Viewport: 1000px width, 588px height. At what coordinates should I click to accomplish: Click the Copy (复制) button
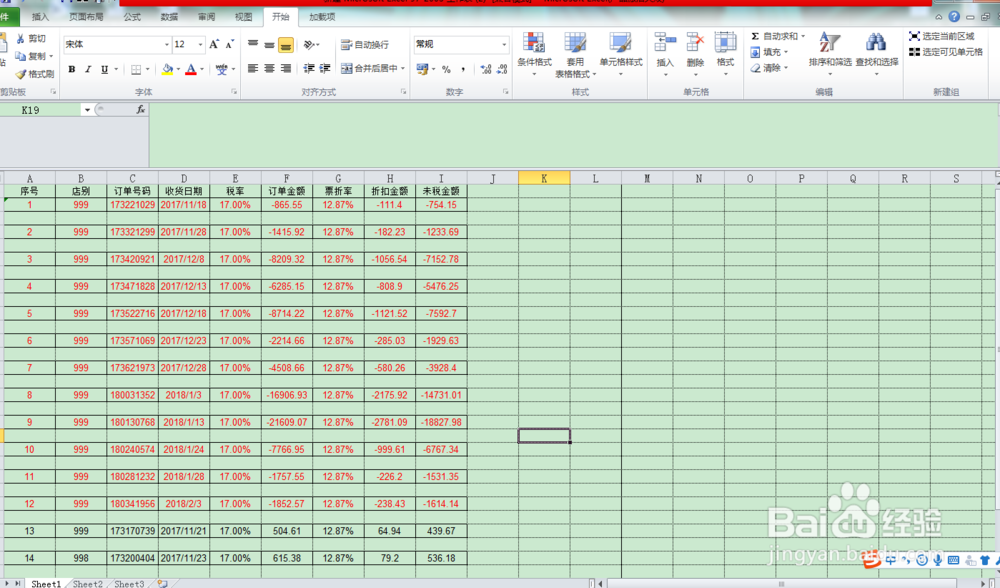point(33,56)
